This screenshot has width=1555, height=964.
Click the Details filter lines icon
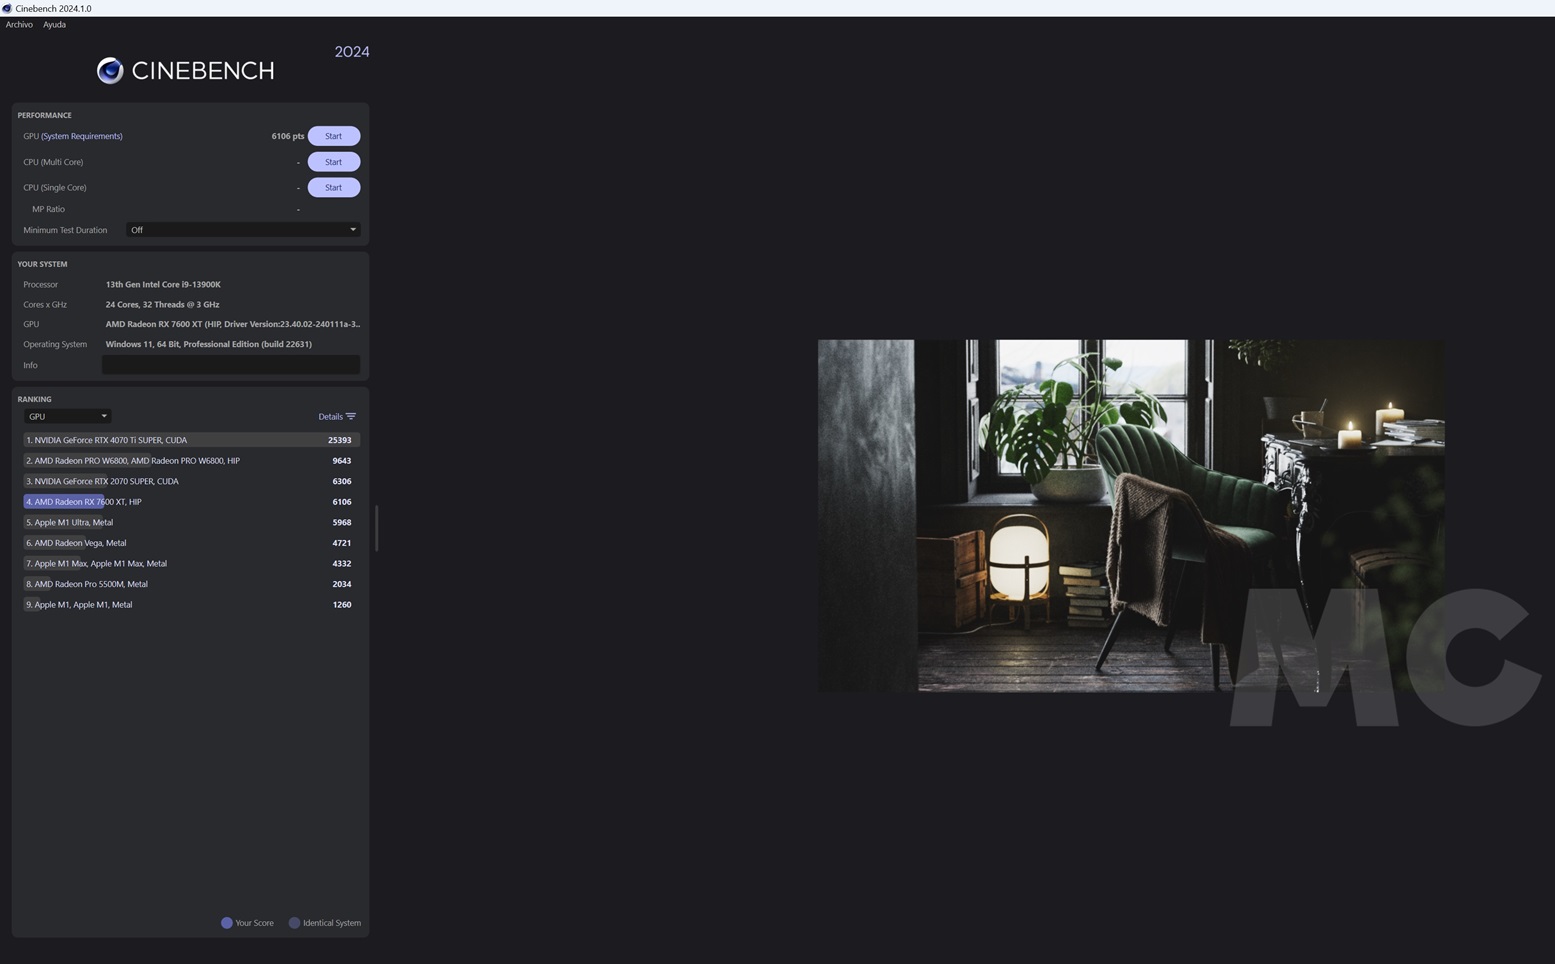tap(351, 417)
